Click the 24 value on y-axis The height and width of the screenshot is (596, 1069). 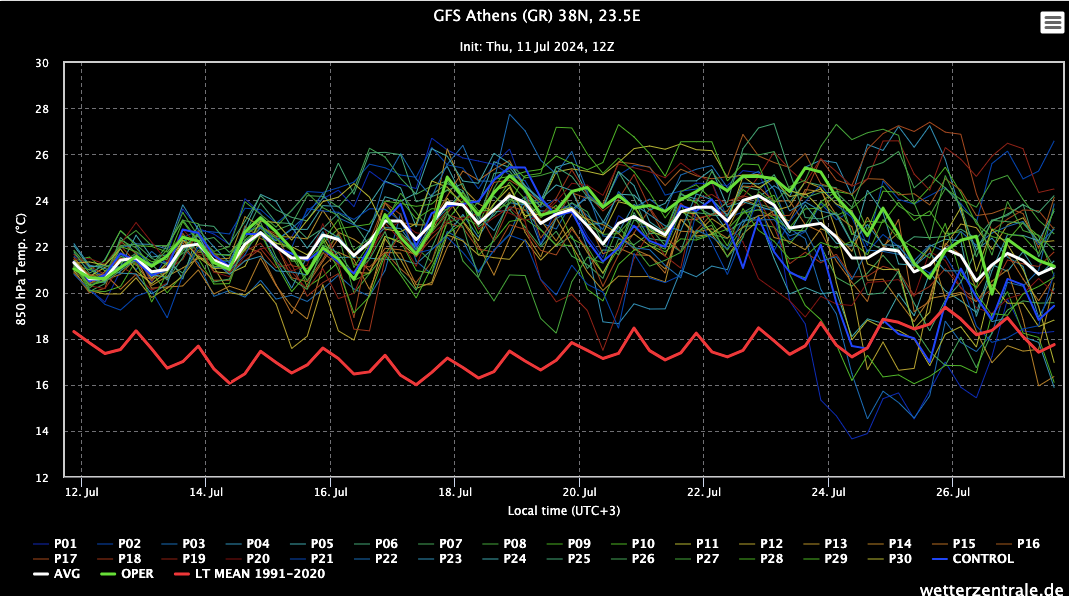[x=42, y=201]
